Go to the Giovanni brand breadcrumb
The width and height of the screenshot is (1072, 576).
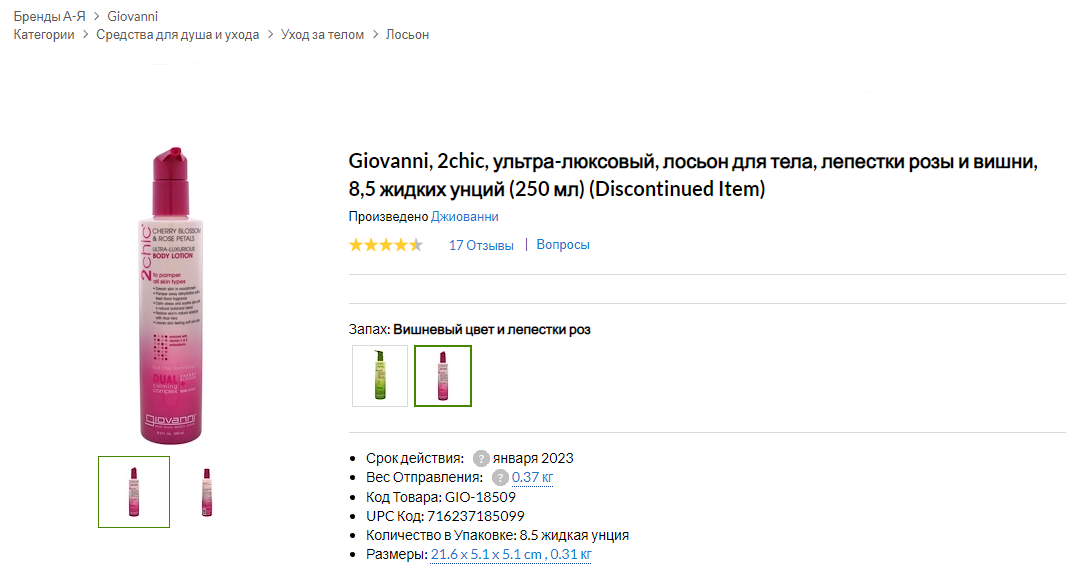(132, 17)
